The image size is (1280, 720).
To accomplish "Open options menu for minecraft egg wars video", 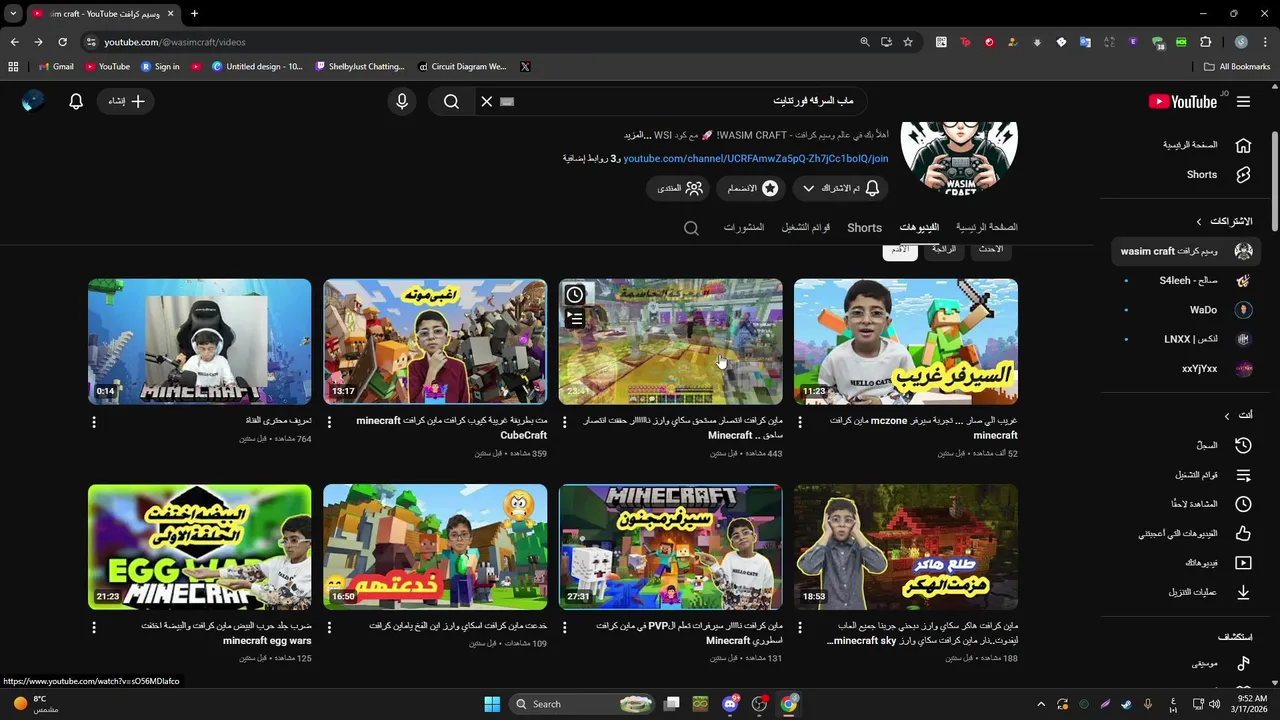I will point(94,627).
